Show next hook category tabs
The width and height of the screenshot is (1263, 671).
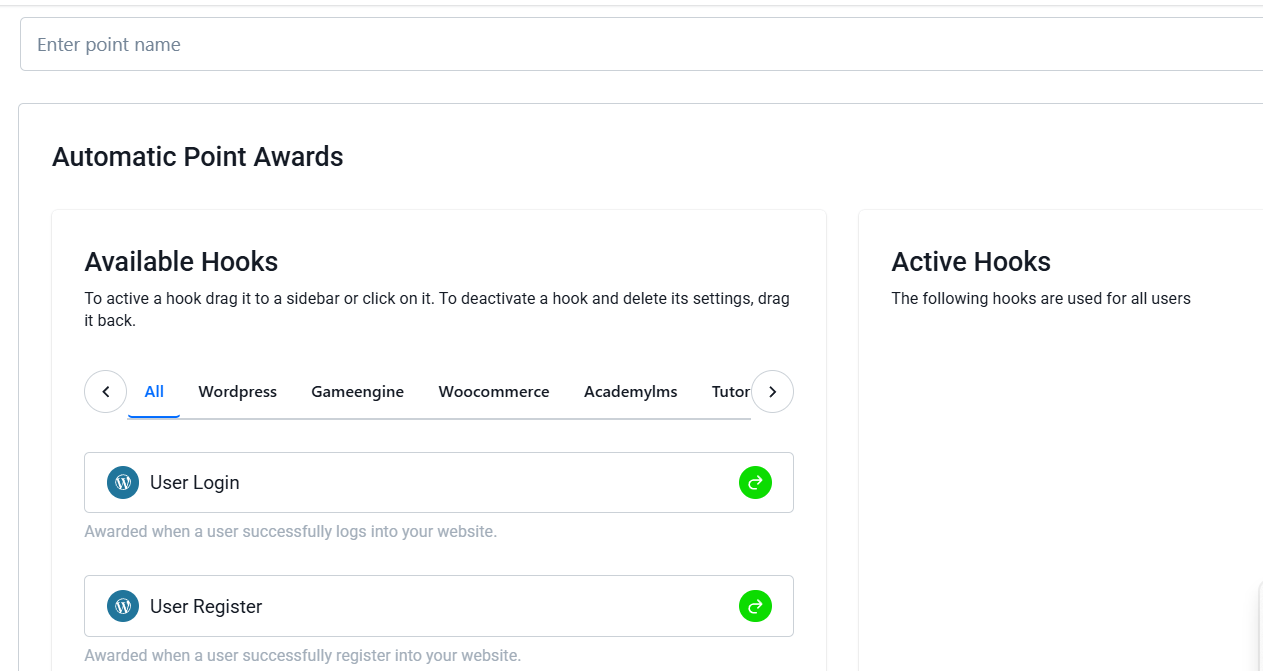pos(772,392)
